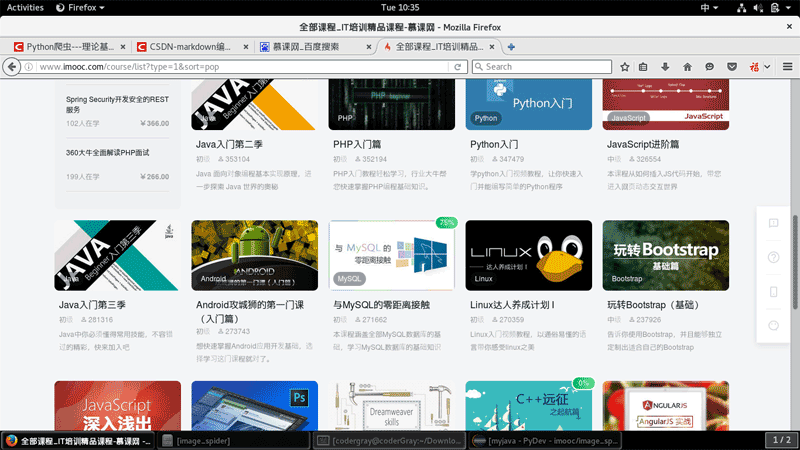The image size is (800, 450).
Task: Click the JavaScript深入浅出 thumbnail
Action: coord(117,406)
